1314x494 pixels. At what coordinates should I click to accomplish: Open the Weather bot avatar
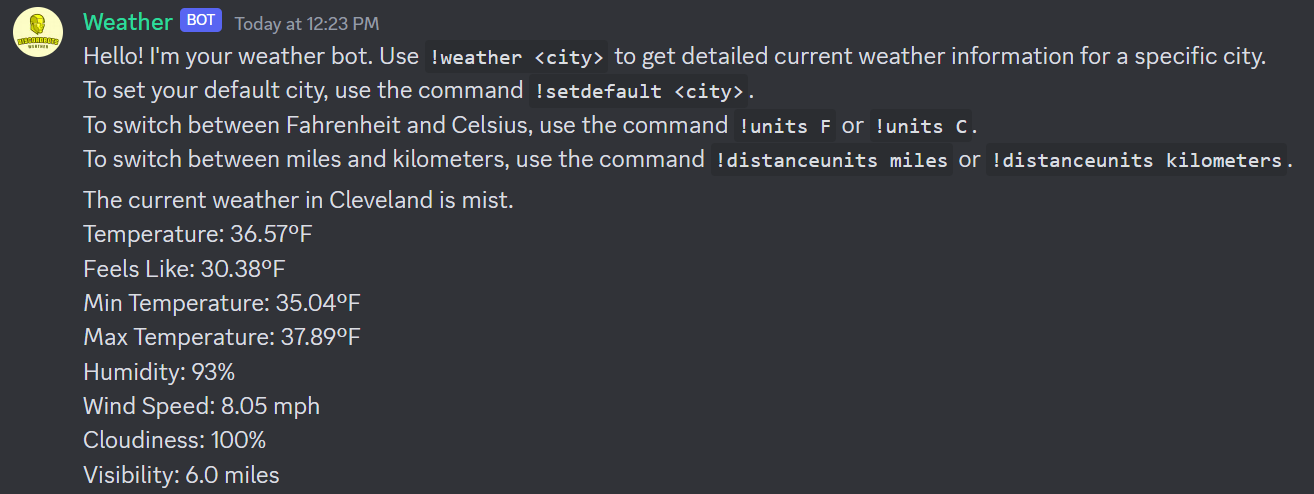coord(38,32)
